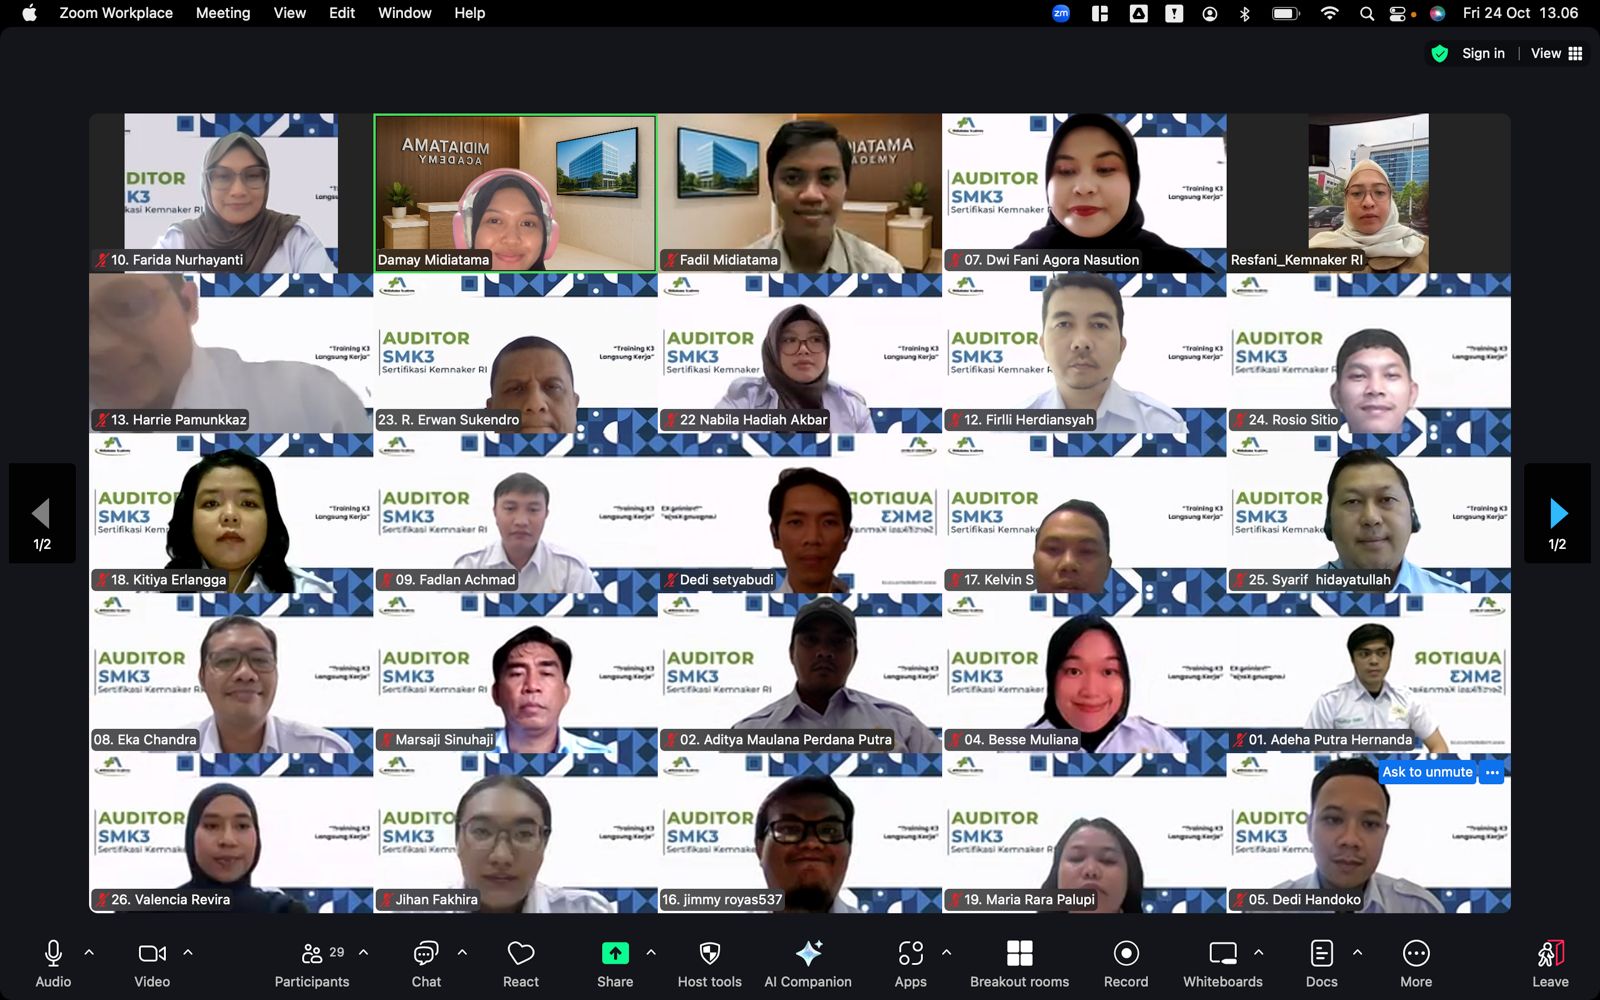Open the Chat panel

coord(426,963)
